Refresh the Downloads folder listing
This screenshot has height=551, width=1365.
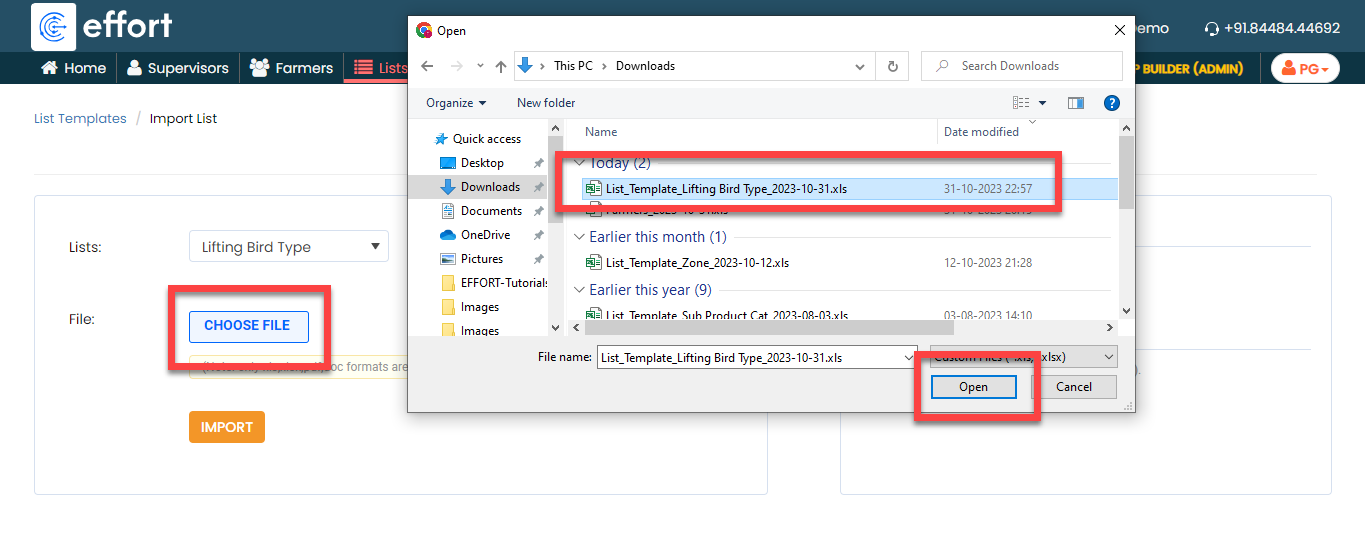tap(892, 66)
